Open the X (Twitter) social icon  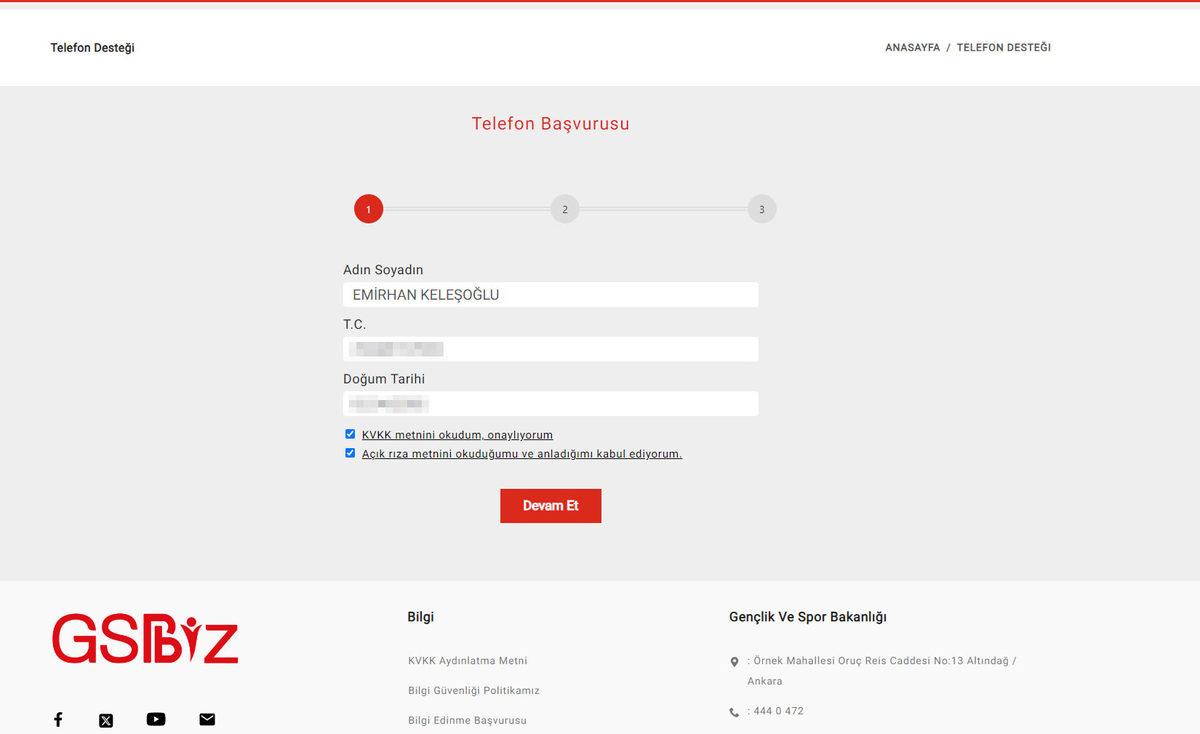[106, 720]
